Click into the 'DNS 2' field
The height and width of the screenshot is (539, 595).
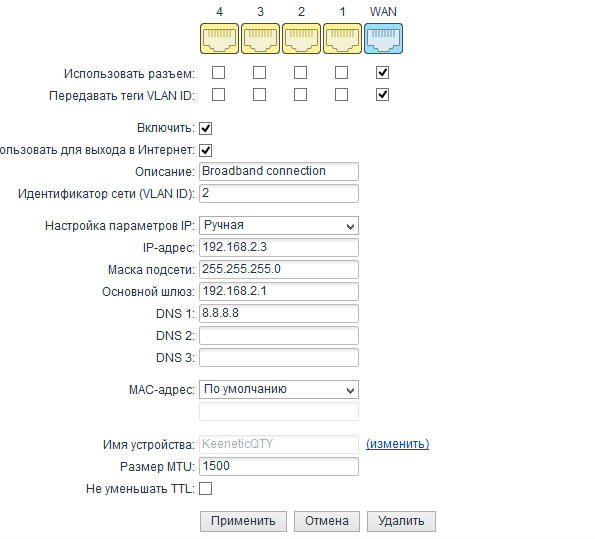click(x=279, y=336)
